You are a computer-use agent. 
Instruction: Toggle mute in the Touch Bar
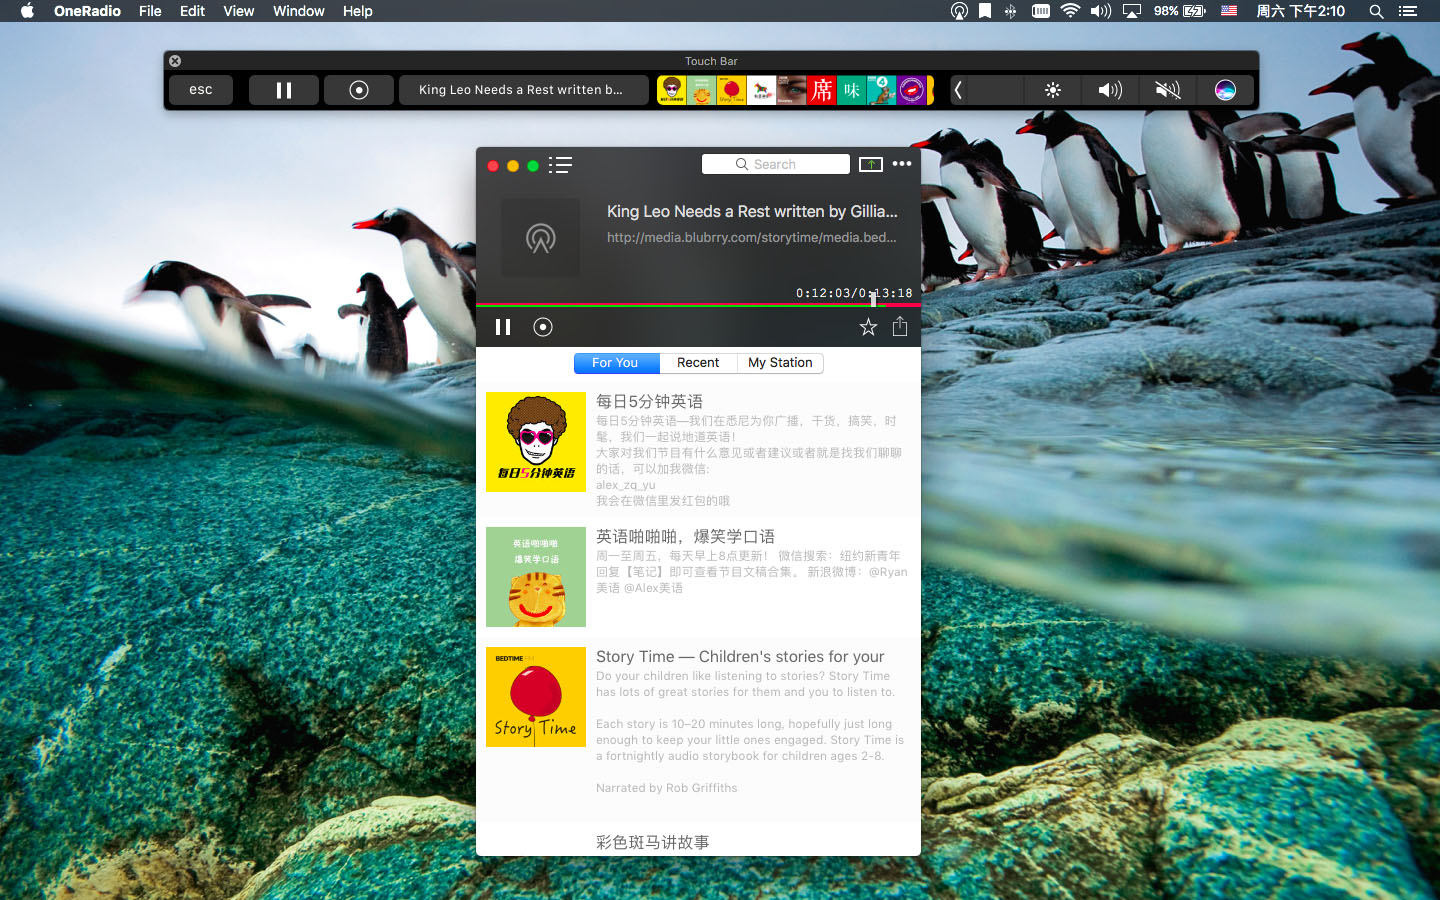[1168, 90]
